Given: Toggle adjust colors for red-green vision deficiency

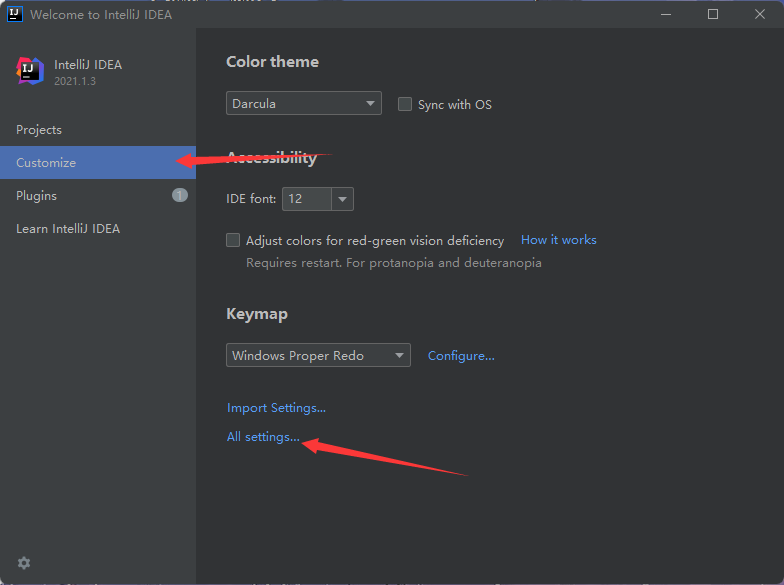Looking at the screenshot, I should point(233,240).
